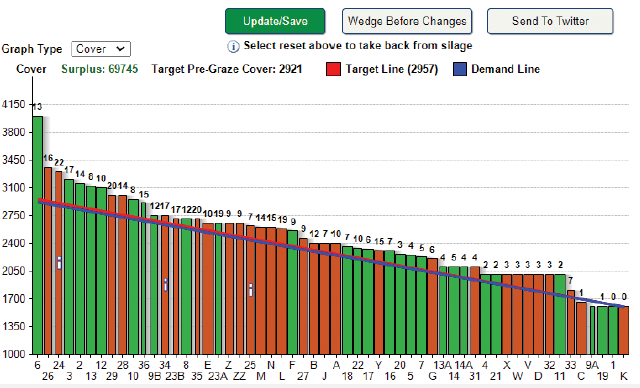The height and width of the screenshot is (388, 640).
Task: Click the x-axis label 36
Action: point(144,365)
